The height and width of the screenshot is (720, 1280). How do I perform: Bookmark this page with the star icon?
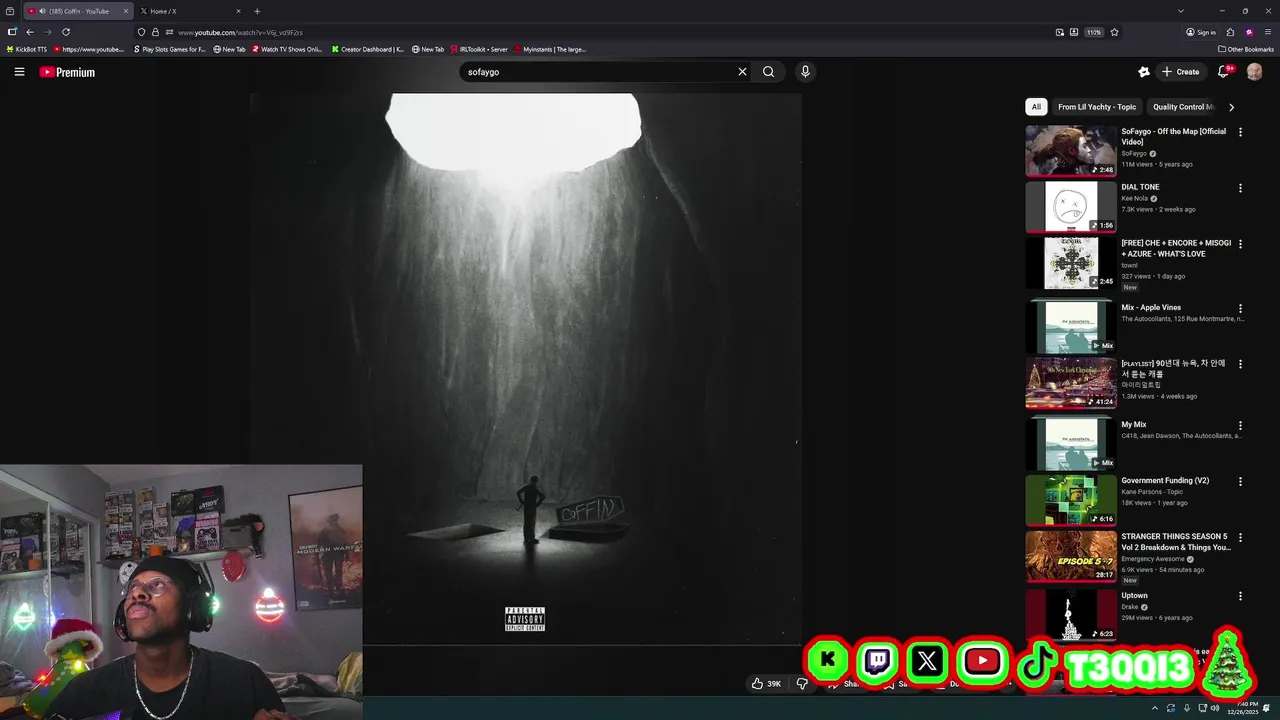point(1114,32)
